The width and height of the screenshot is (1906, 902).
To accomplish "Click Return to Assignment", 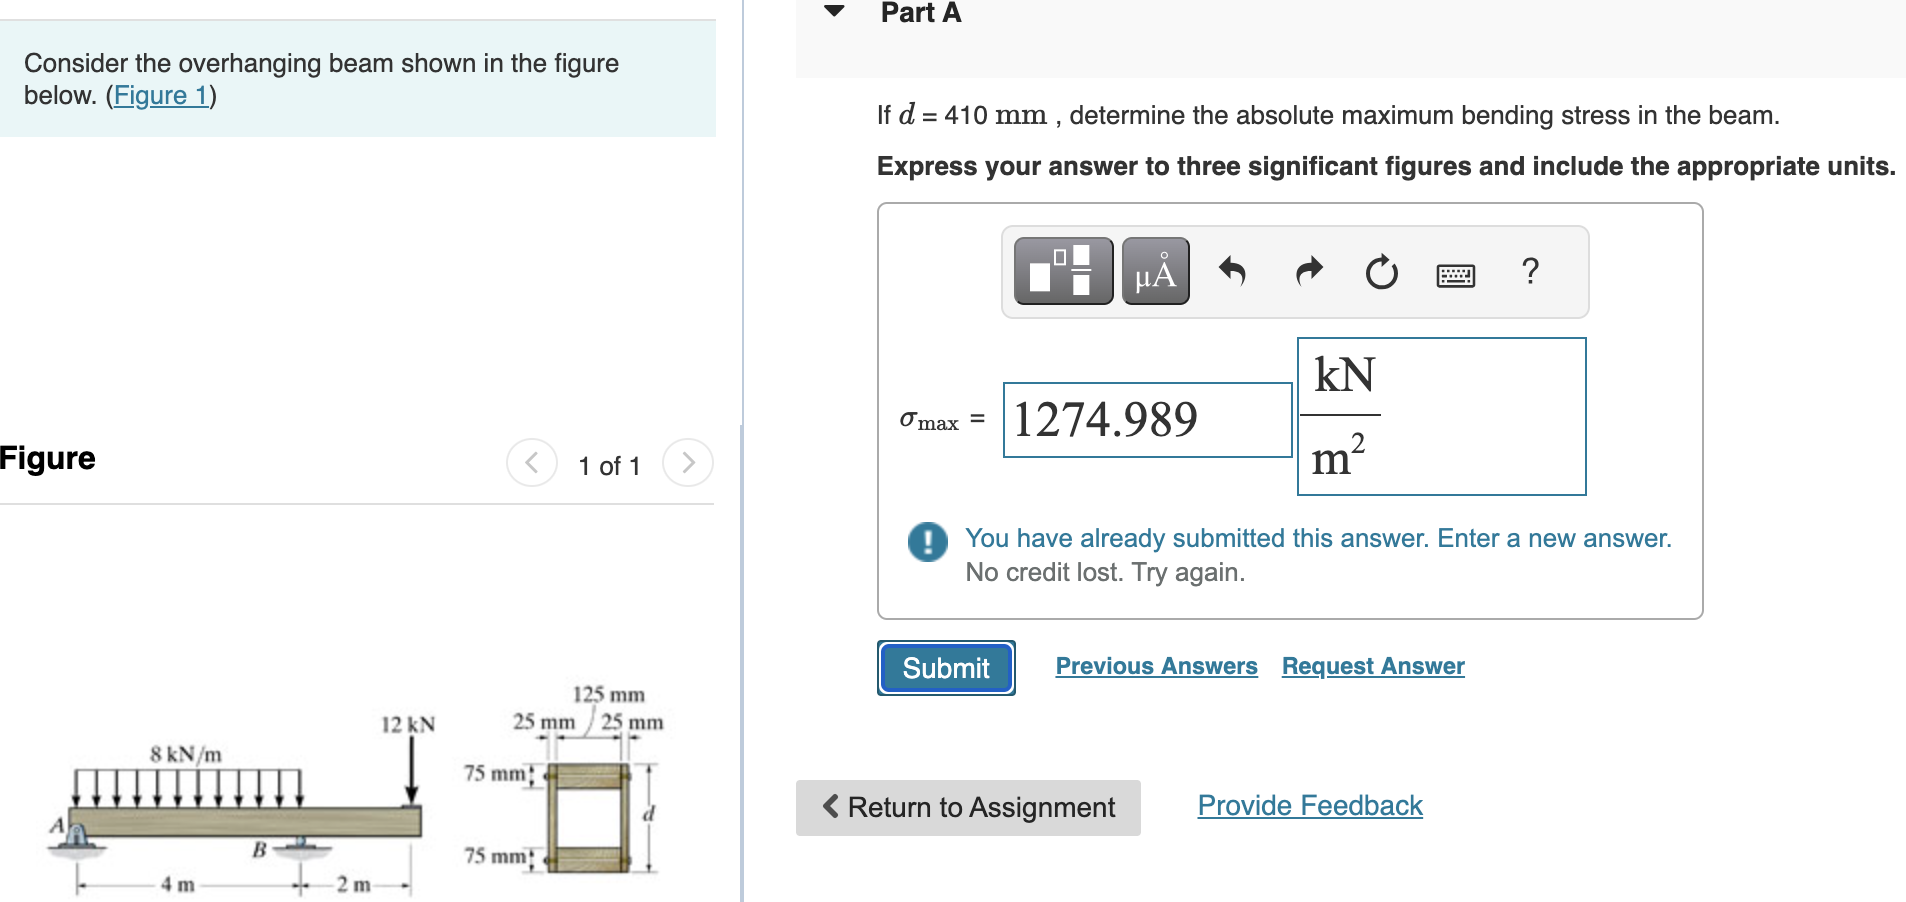I will pos(966,806).
